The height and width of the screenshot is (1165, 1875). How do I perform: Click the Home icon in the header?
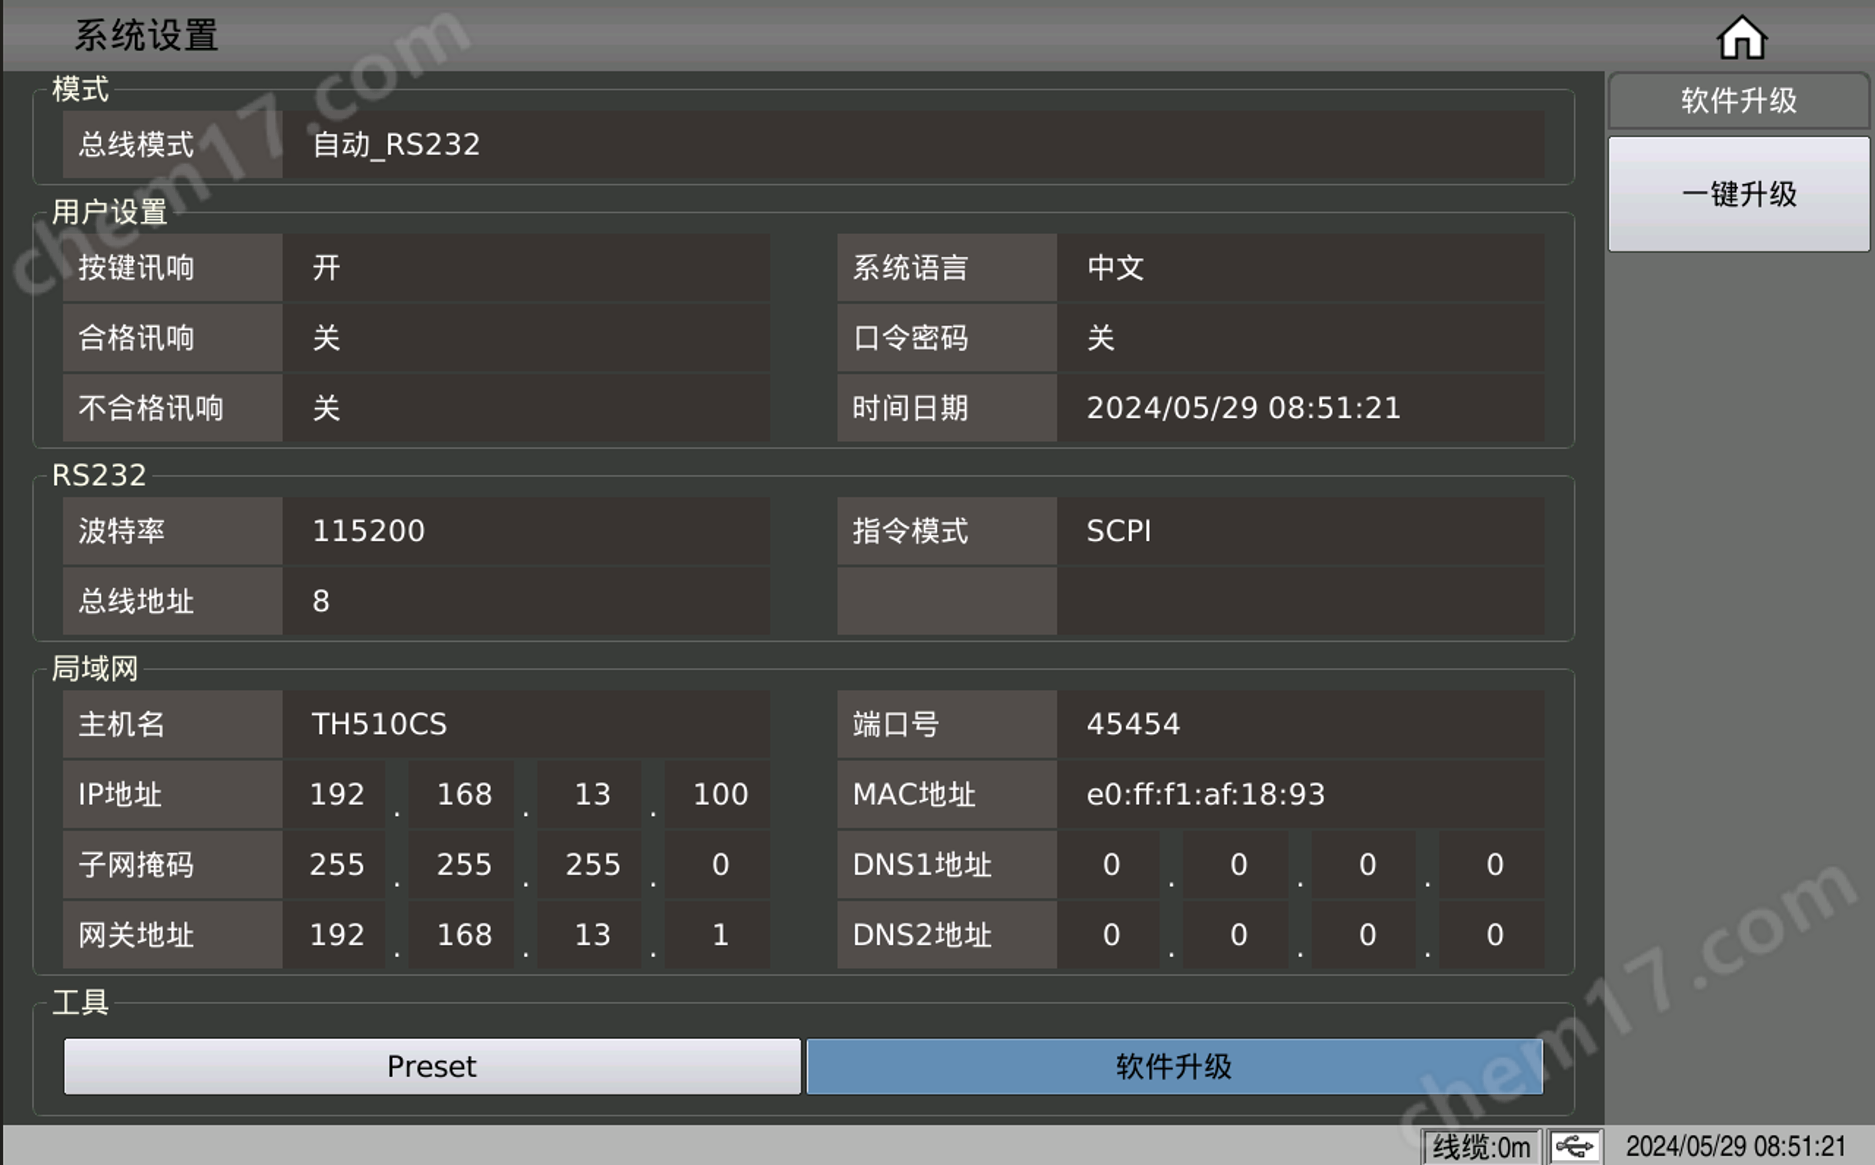click(1741, 38)
